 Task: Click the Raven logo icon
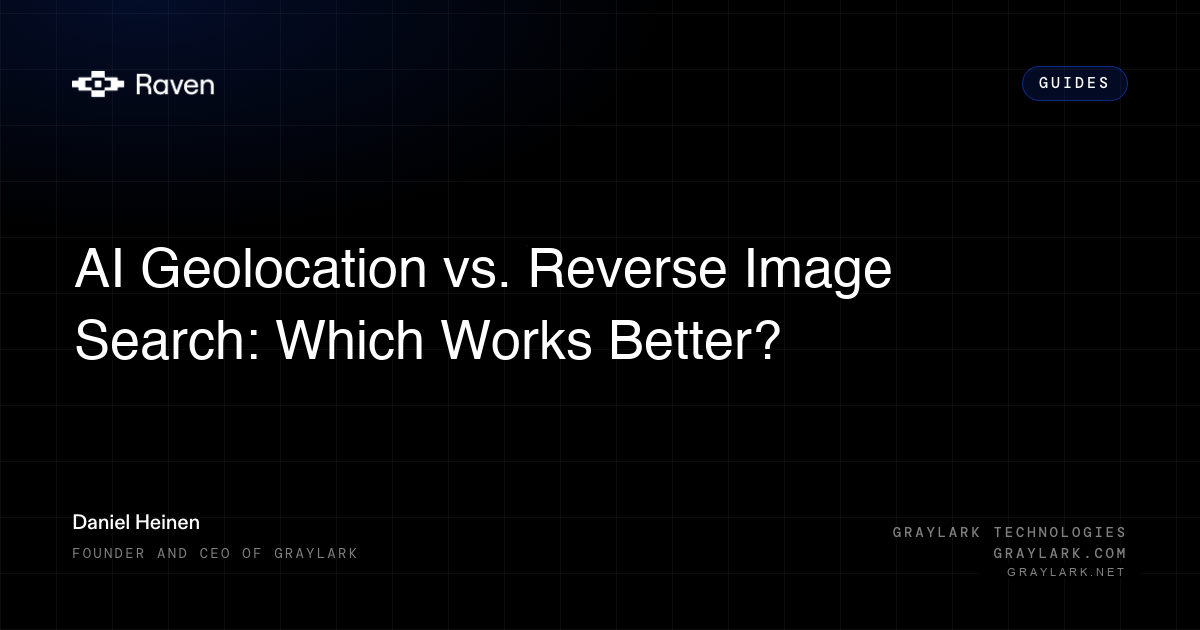coord(98,84)
